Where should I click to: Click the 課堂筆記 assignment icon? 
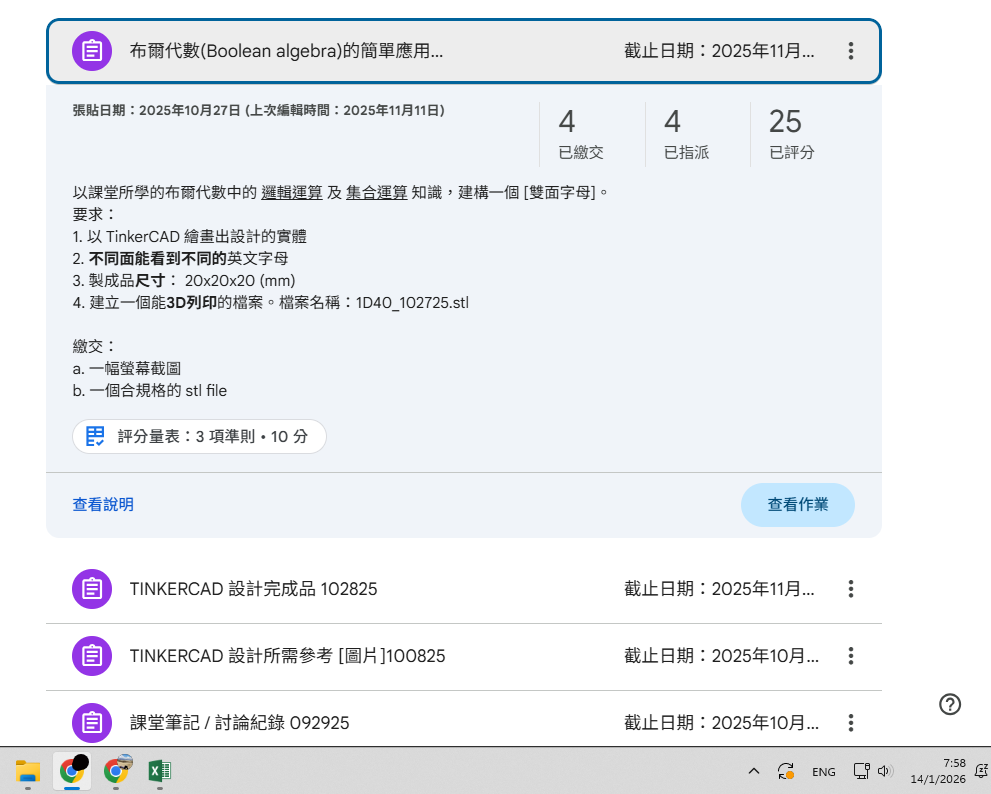point(91,722)
